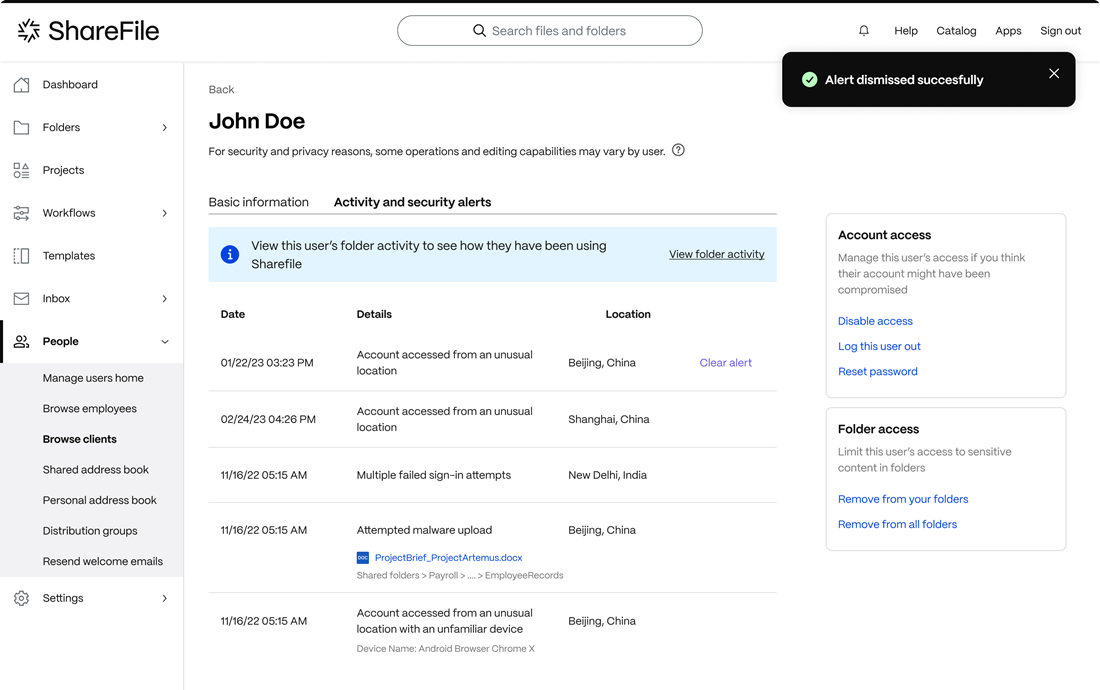Click the Projects sidebar icon
The width and height of the screenshot is (1100, 690).
[22, 170]
